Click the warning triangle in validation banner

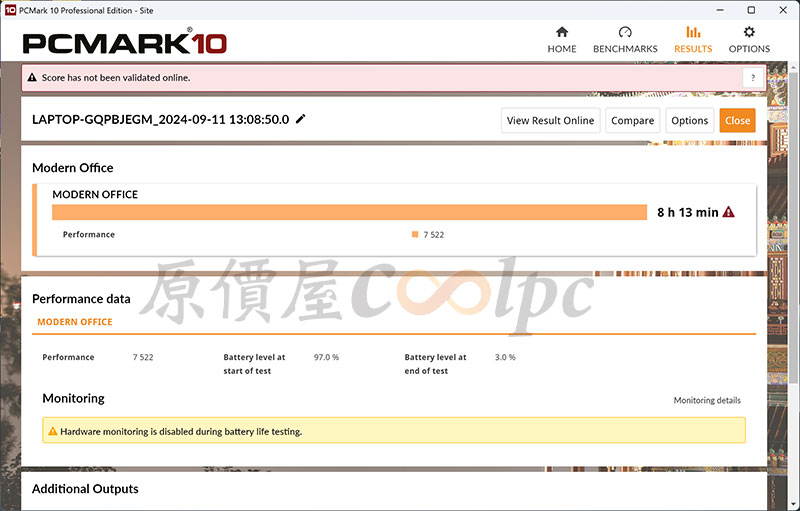pos(32,78)
